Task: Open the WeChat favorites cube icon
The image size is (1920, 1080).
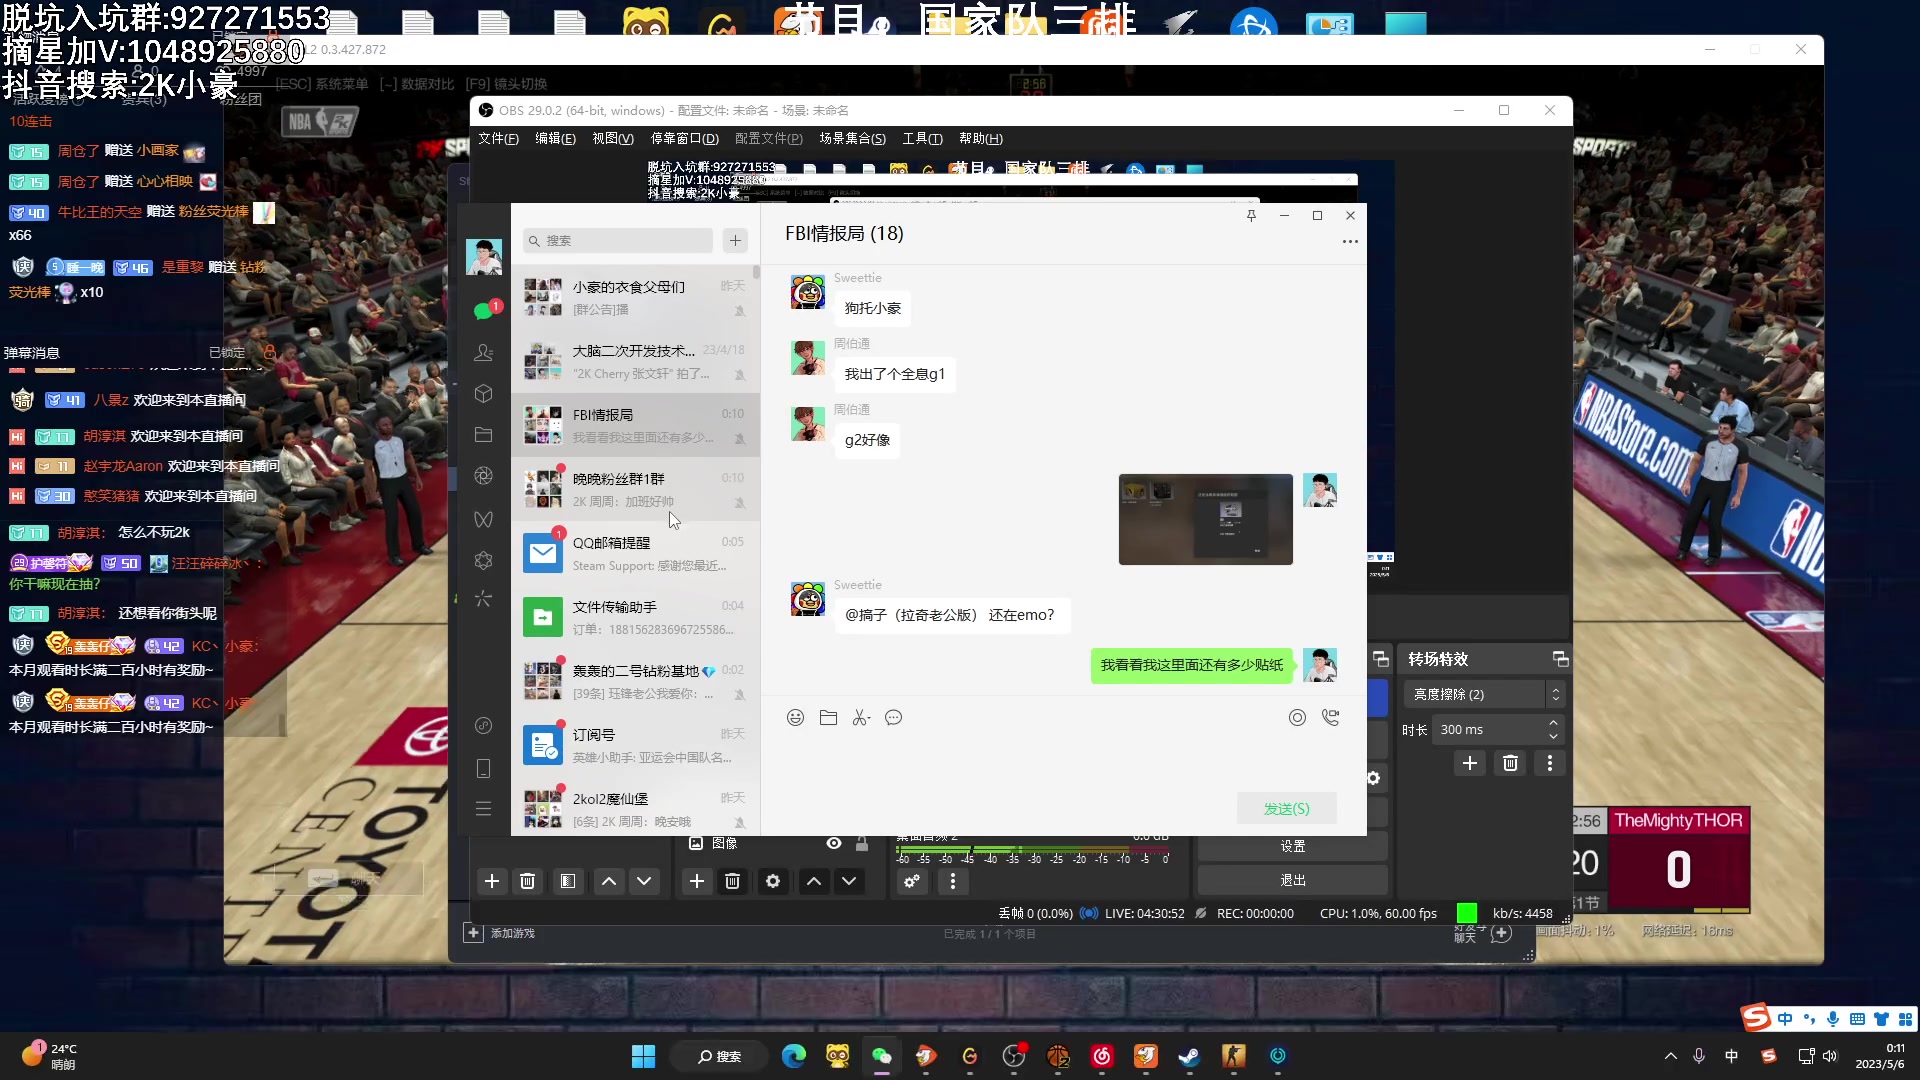Action: click(484, 394)
